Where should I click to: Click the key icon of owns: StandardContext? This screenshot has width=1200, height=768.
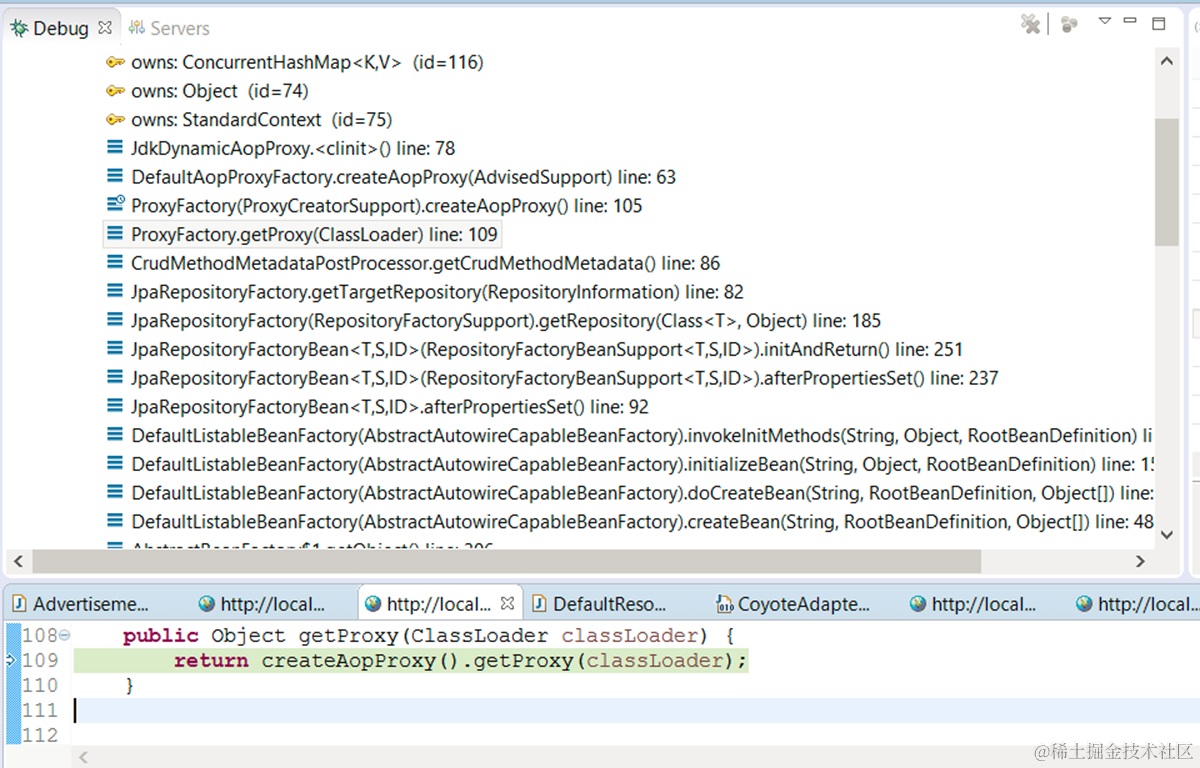coord(115,120)
